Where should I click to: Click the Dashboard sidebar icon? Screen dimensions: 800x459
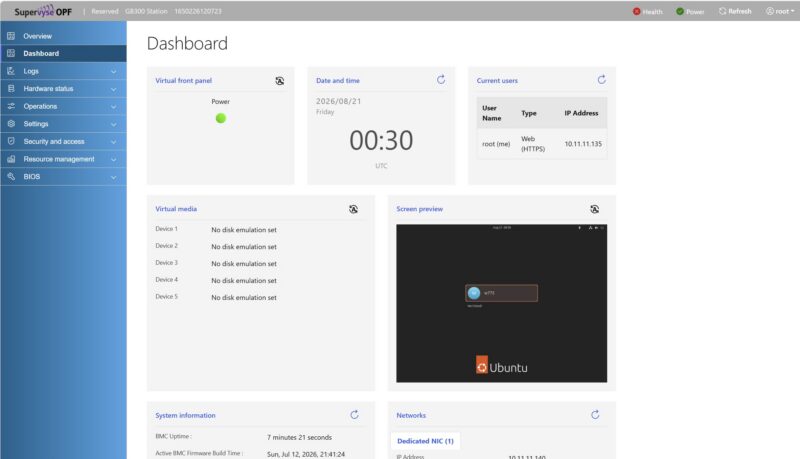coord(11,53)
